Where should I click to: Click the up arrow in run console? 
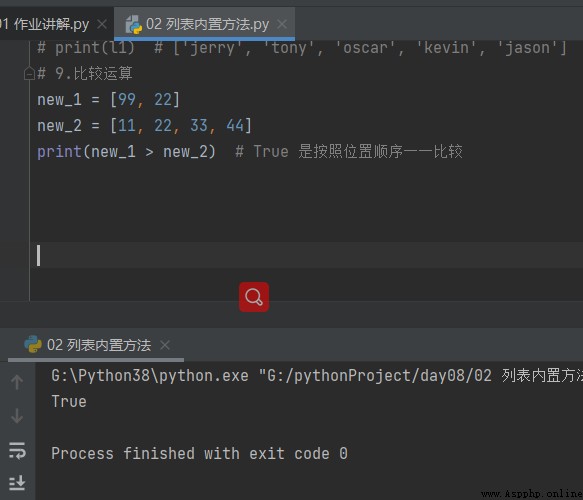click(17, 382)
